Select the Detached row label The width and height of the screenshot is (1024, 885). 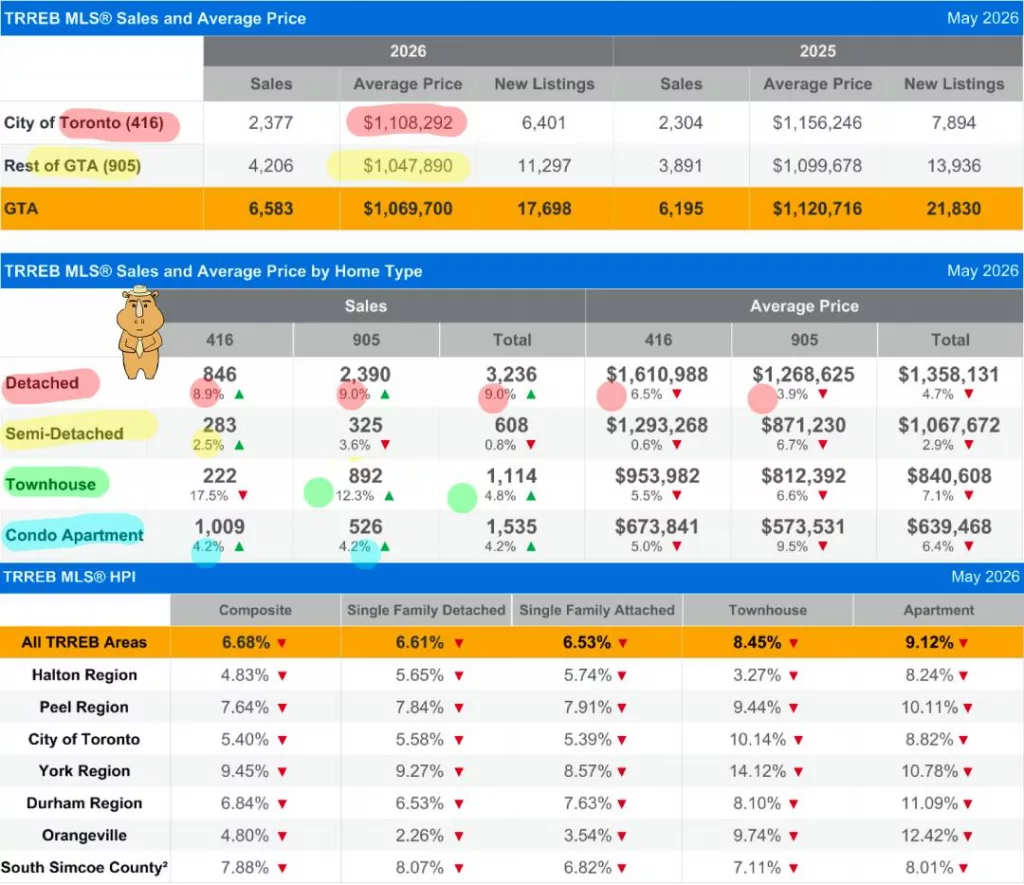42,383
